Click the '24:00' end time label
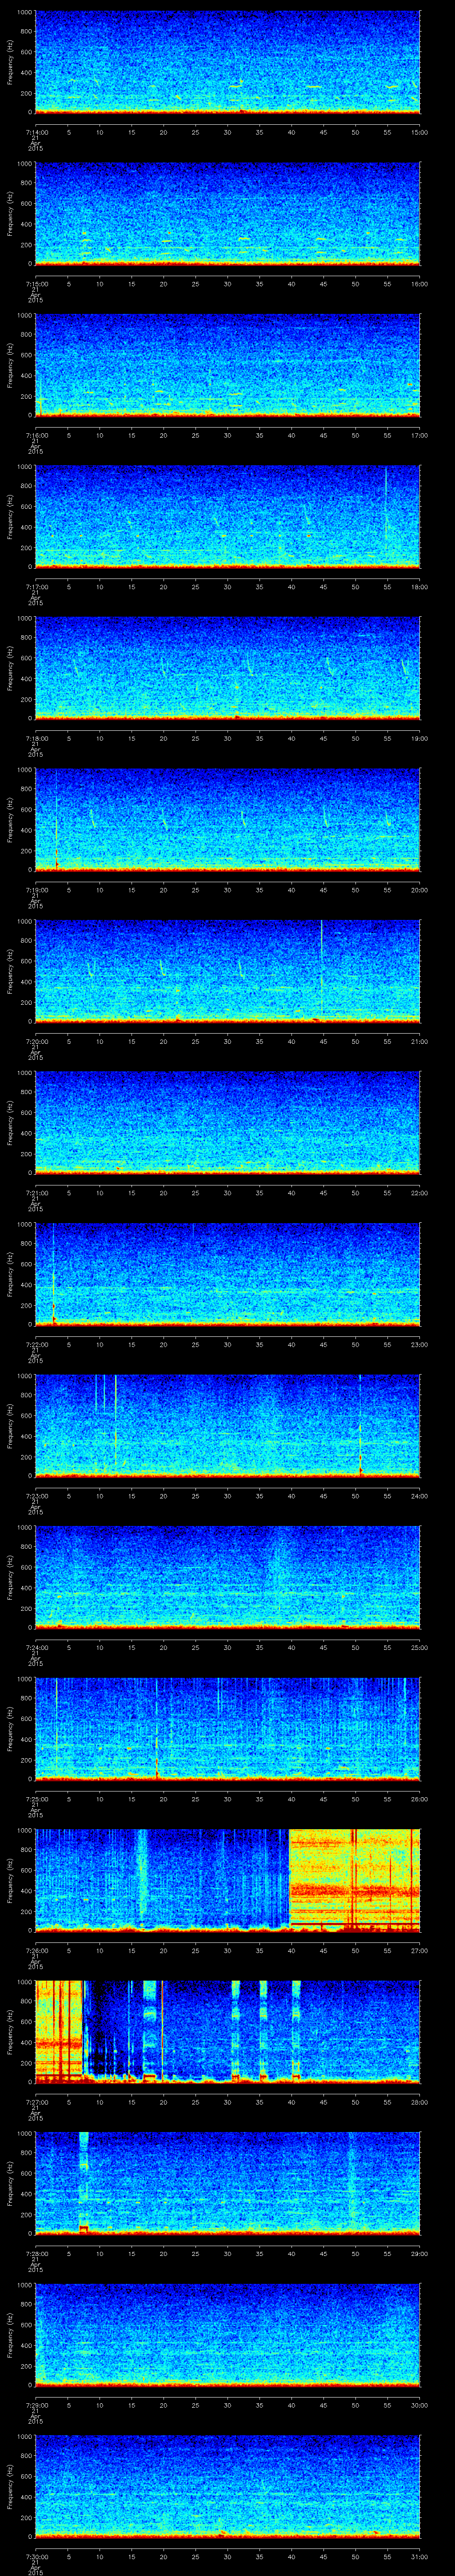The height and width of the screenshot is (2576, 455). (420, 1496)
